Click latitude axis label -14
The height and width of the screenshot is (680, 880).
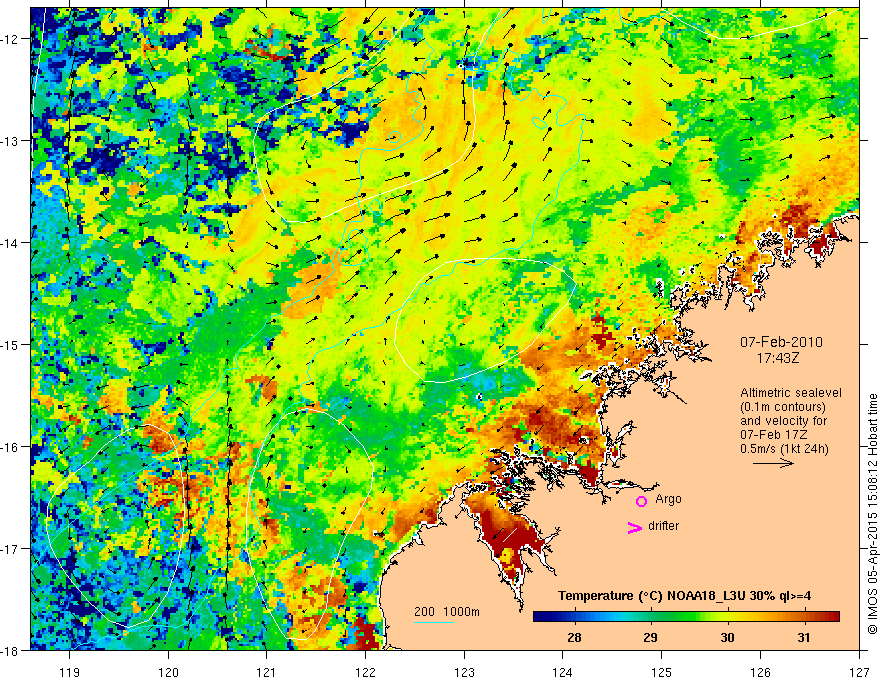(x=11, y=242)
